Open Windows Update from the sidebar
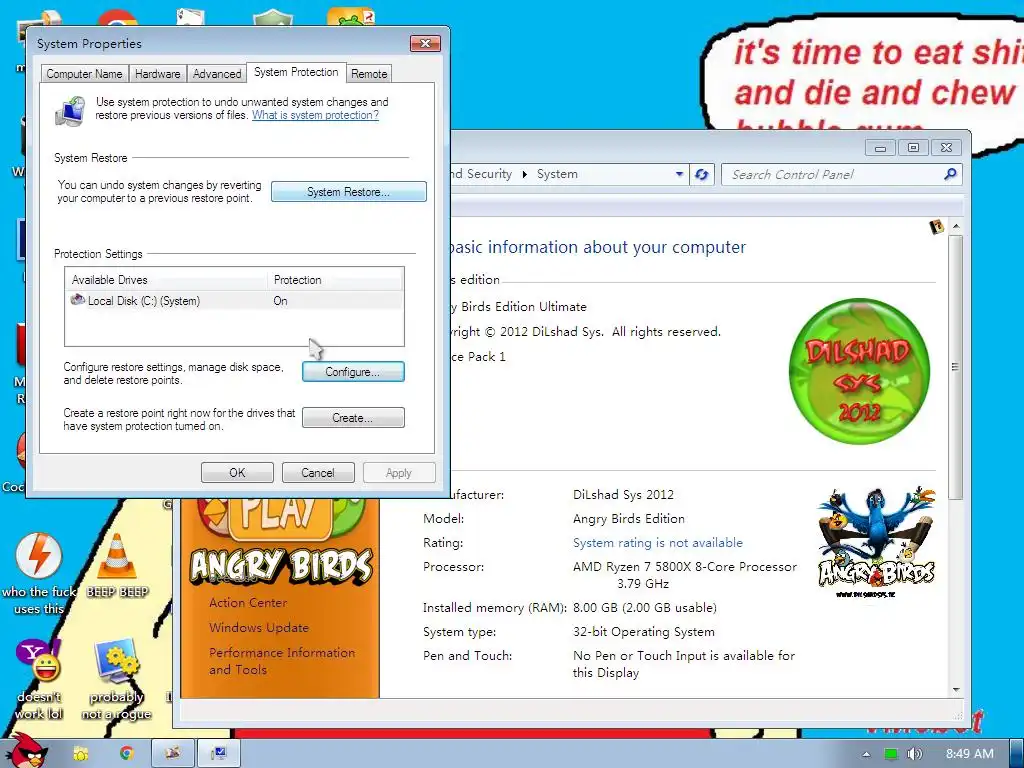The image size is (1024, 768). click(x=259, y=628)
